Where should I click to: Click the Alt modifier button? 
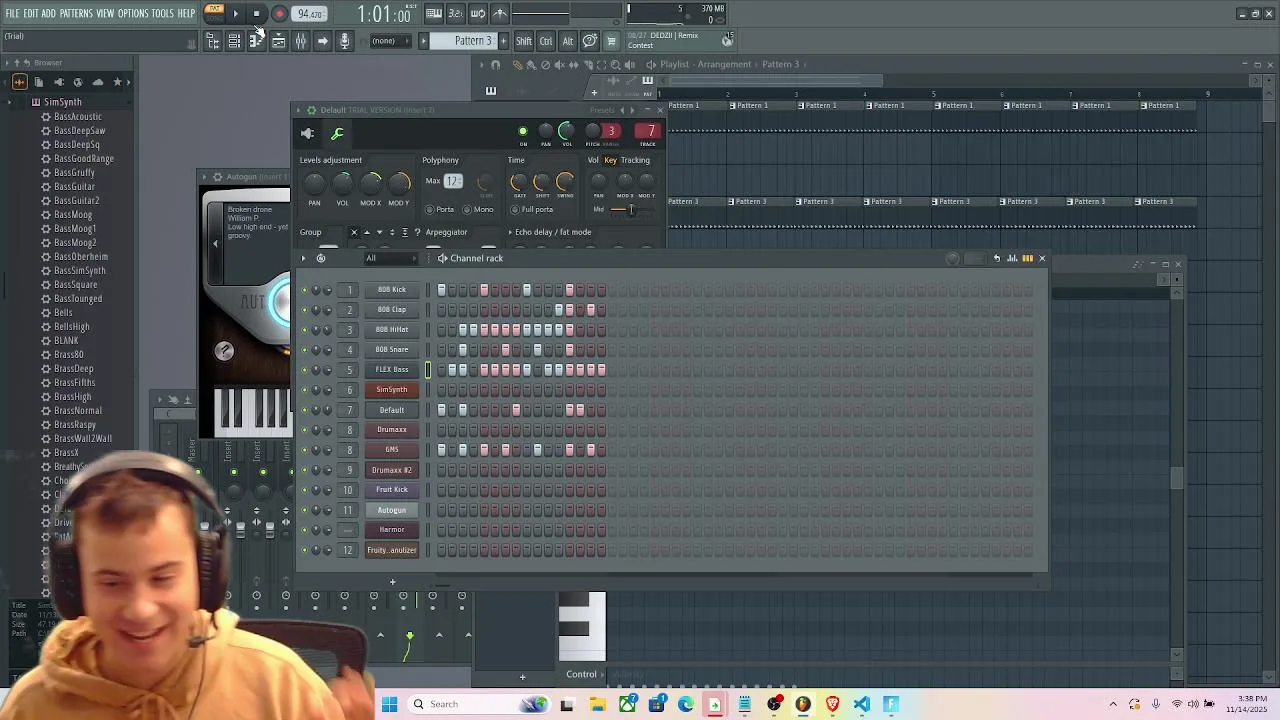(x=568, y=41)
